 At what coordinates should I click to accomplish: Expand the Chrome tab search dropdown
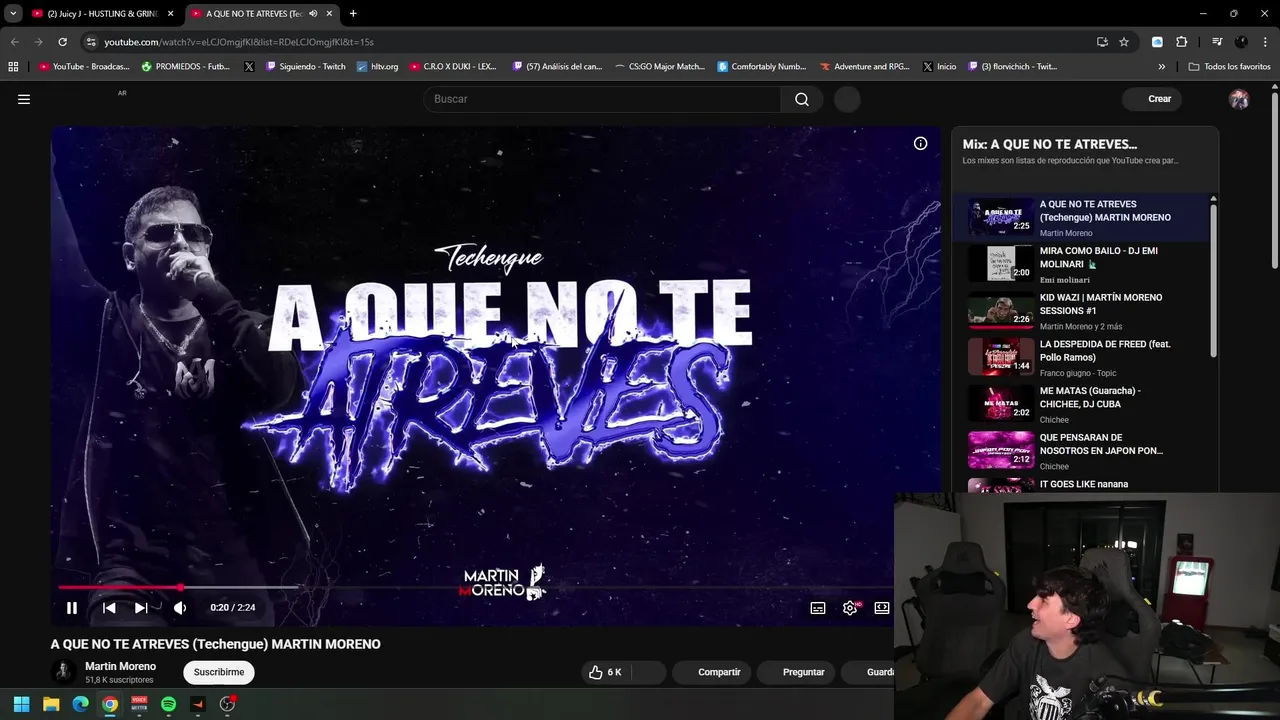(13, 13)
